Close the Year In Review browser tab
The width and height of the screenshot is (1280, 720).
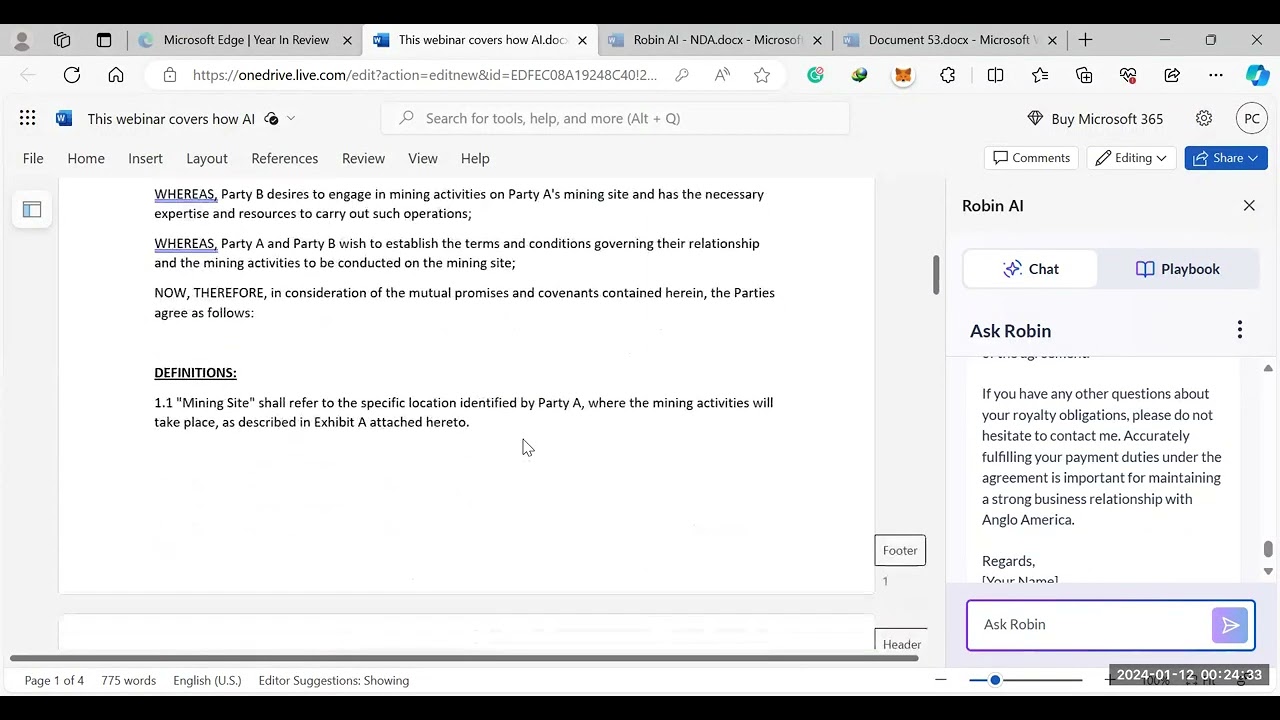point(347,40)
